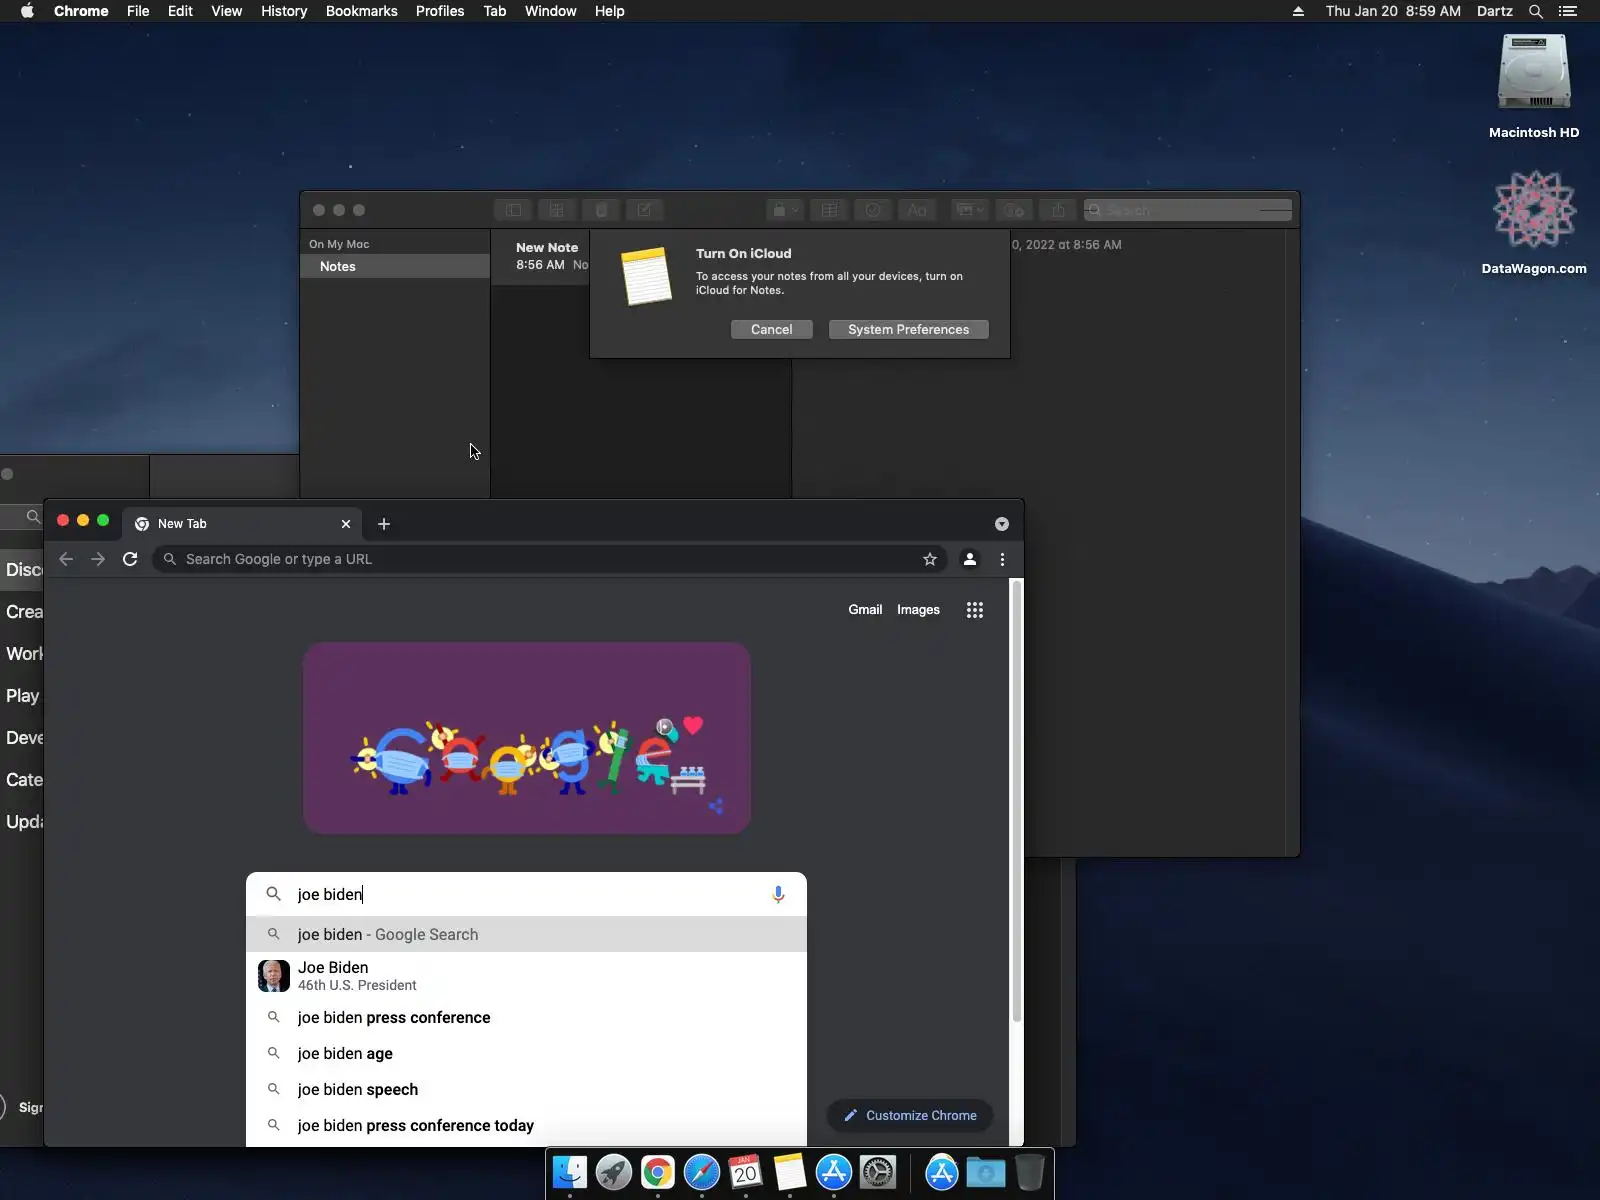Reload the Chrome page
This screenshot has width=1600, height=1200.
pyautogui.click(x=130, y=559)
